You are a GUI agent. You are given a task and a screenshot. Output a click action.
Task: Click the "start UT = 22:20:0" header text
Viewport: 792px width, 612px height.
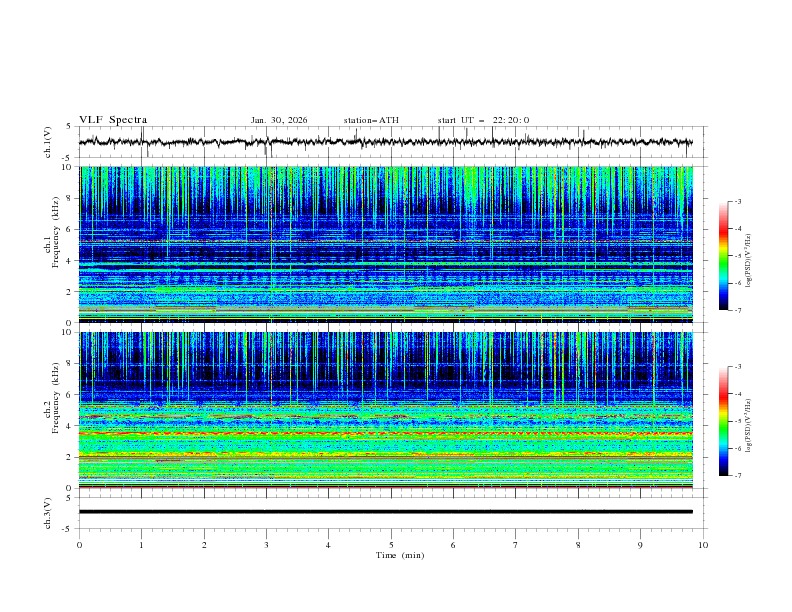point(483,120)
